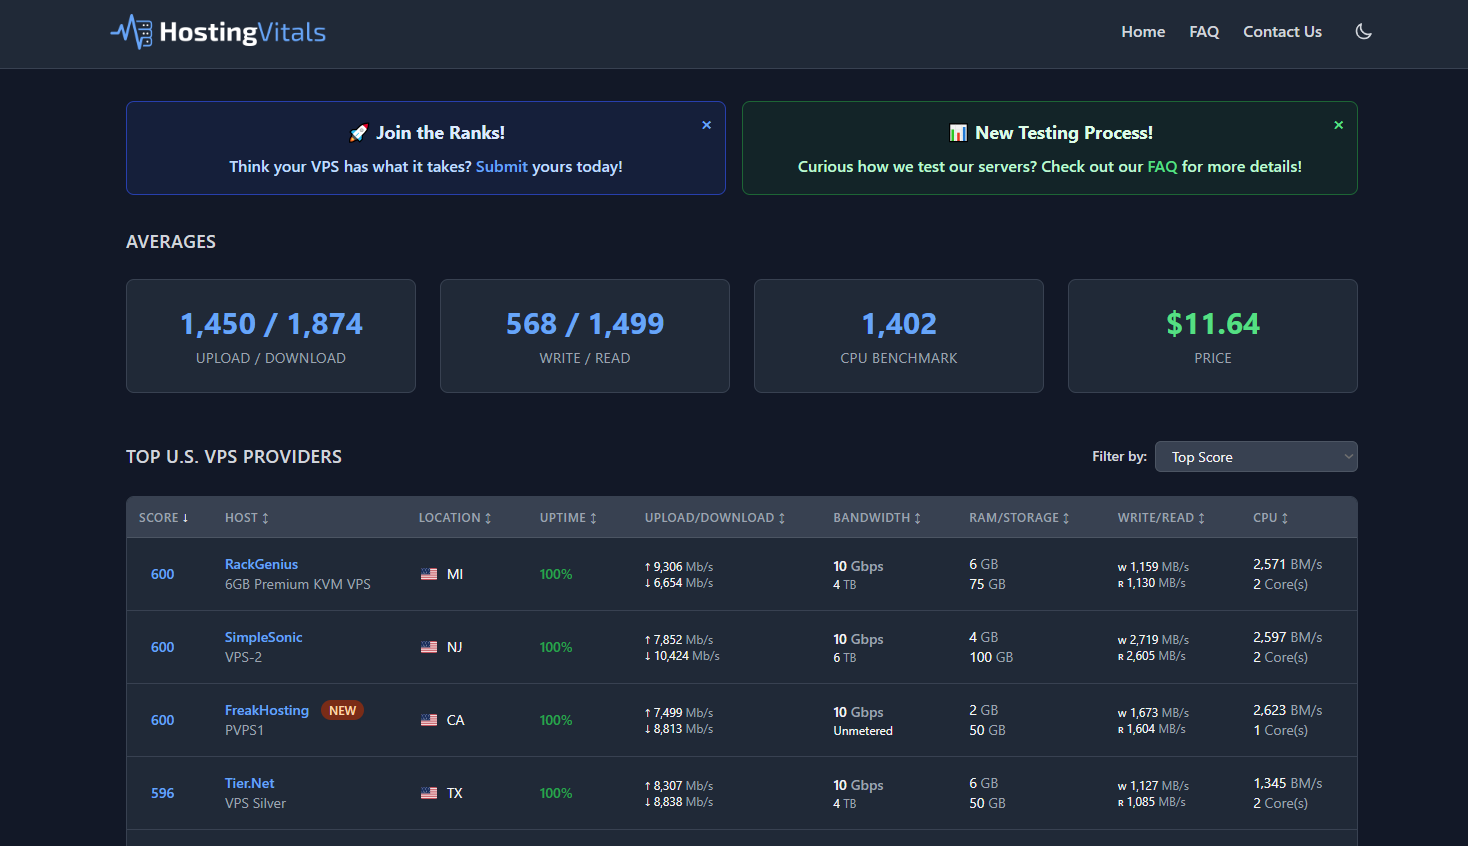Select the CPU Benchmark average card

(899, 336)
